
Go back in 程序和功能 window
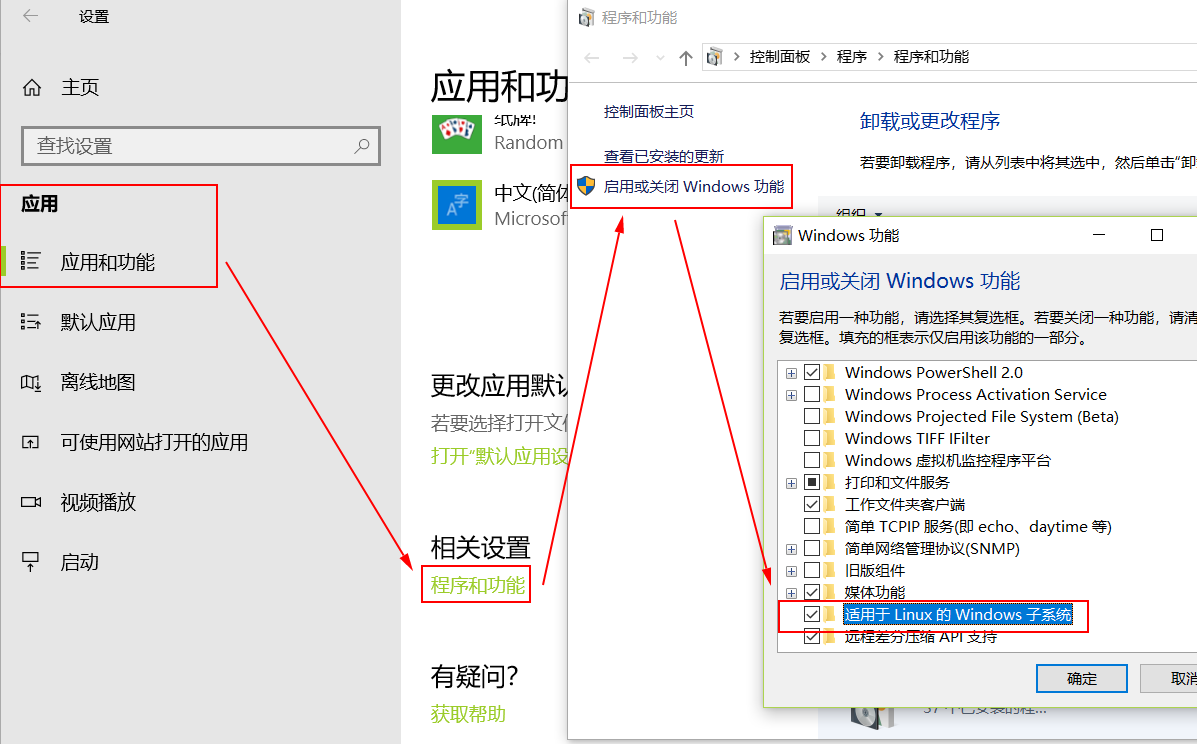[592, 57]
